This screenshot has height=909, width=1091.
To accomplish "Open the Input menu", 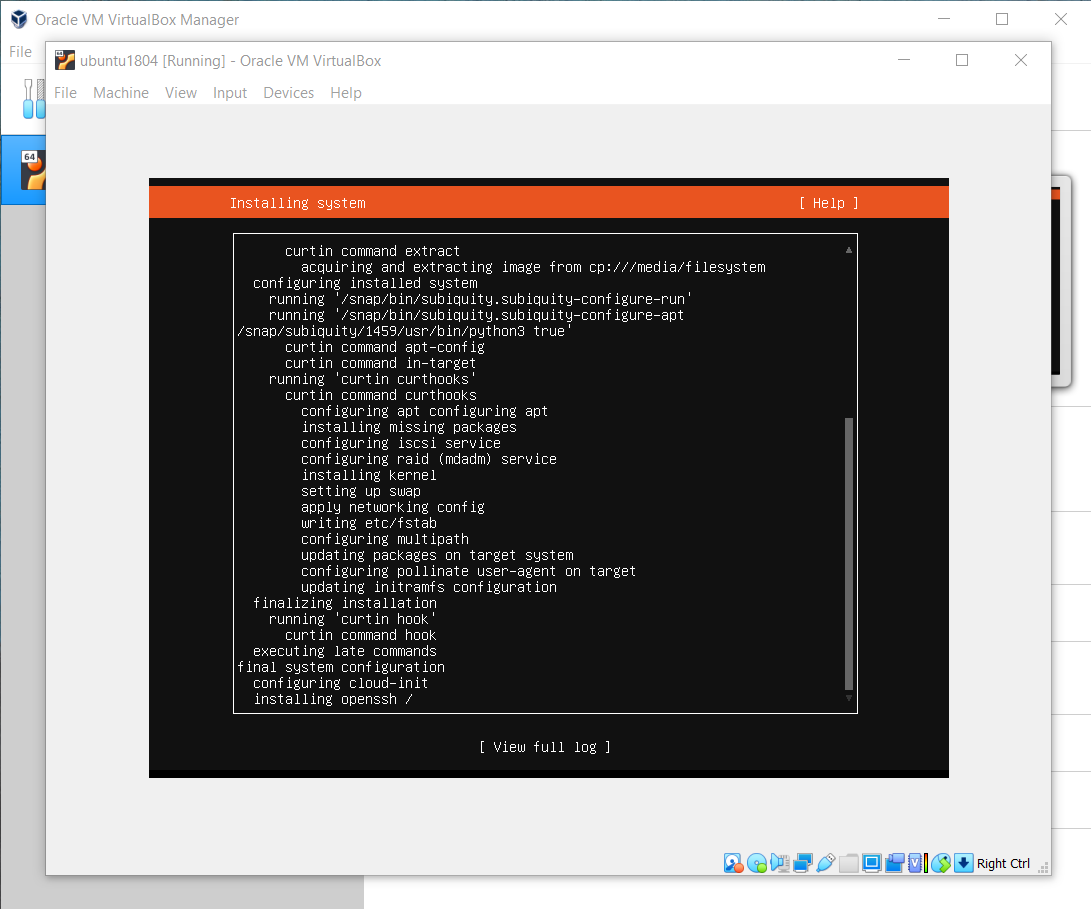I will pos(230,93).
